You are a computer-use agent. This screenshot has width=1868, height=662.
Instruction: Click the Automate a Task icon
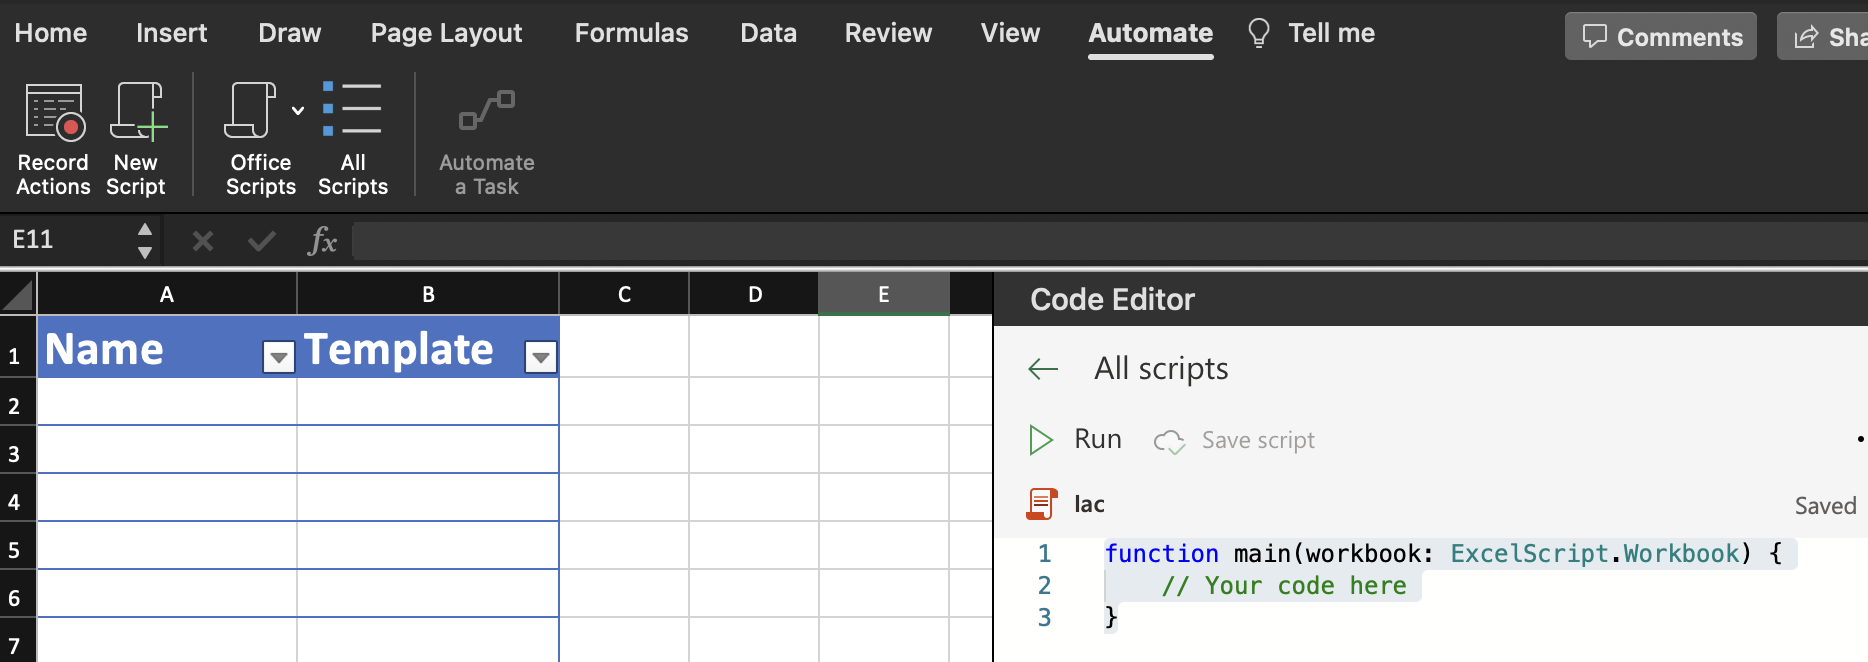(x=487, y=110)
